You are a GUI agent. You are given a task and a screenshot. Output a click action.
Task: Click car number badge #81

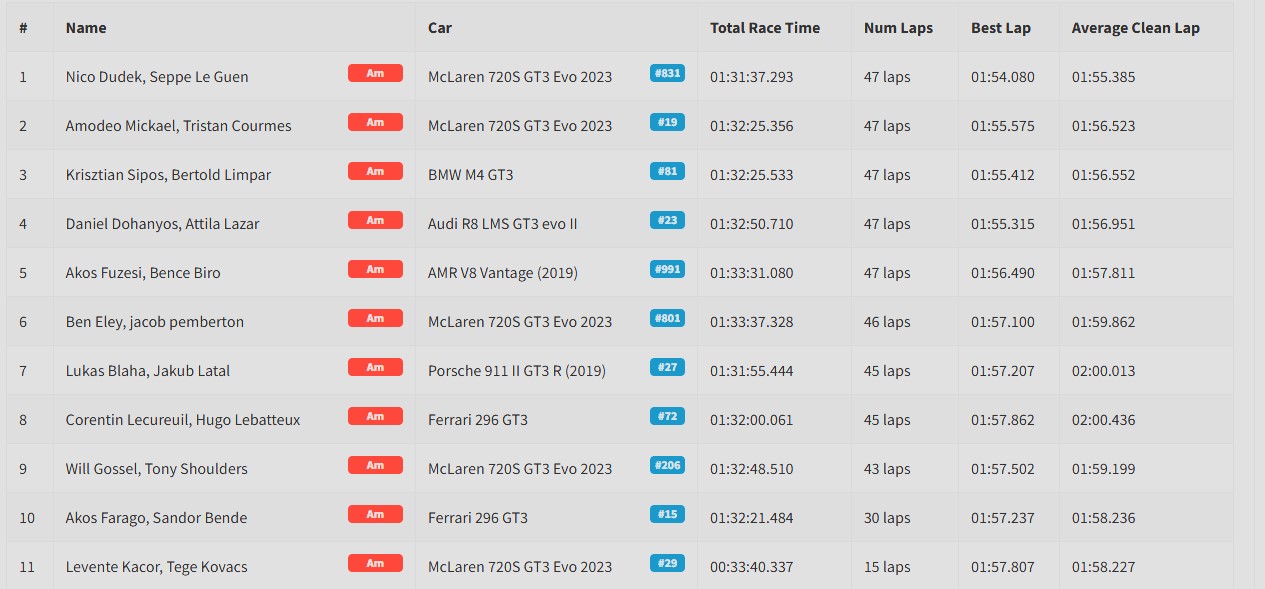(667, 171)
